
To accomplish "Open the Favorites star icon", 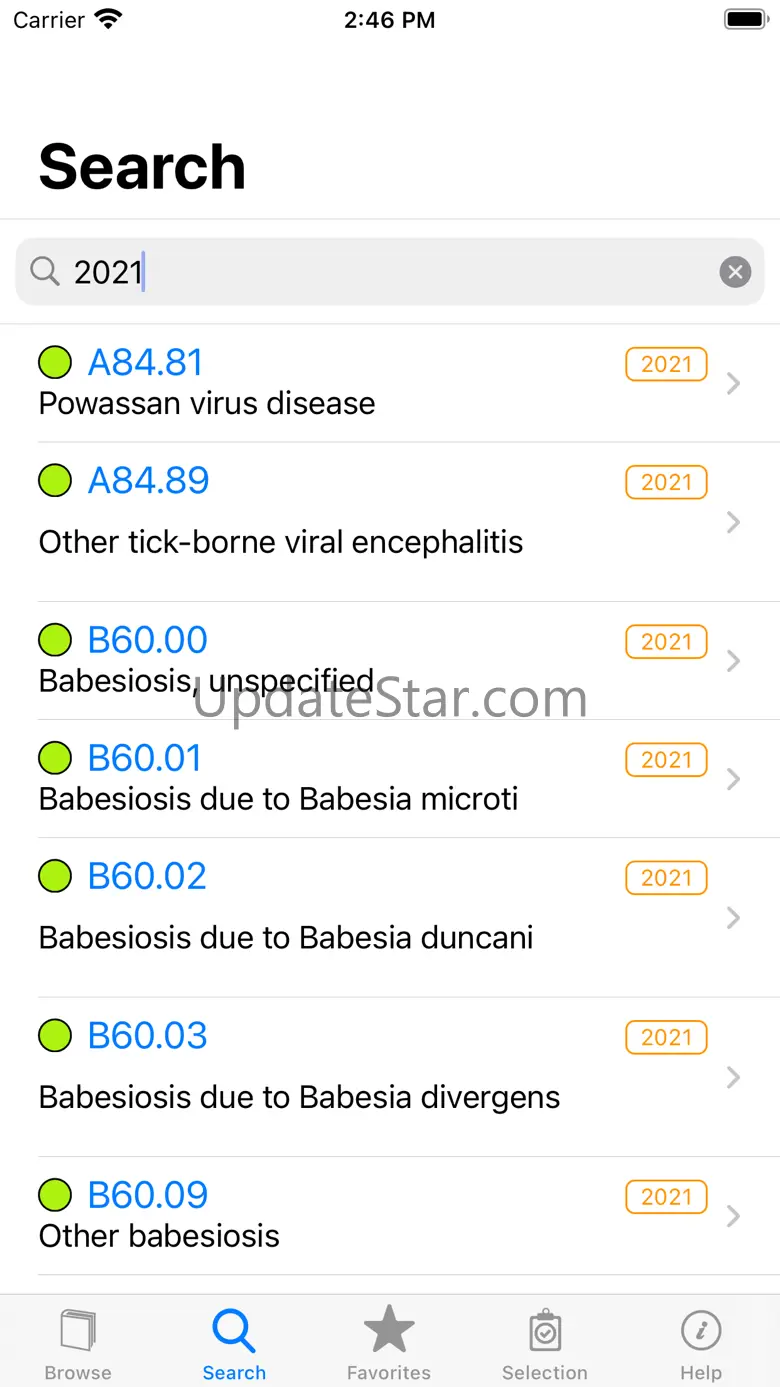I will pos(389,1331).
